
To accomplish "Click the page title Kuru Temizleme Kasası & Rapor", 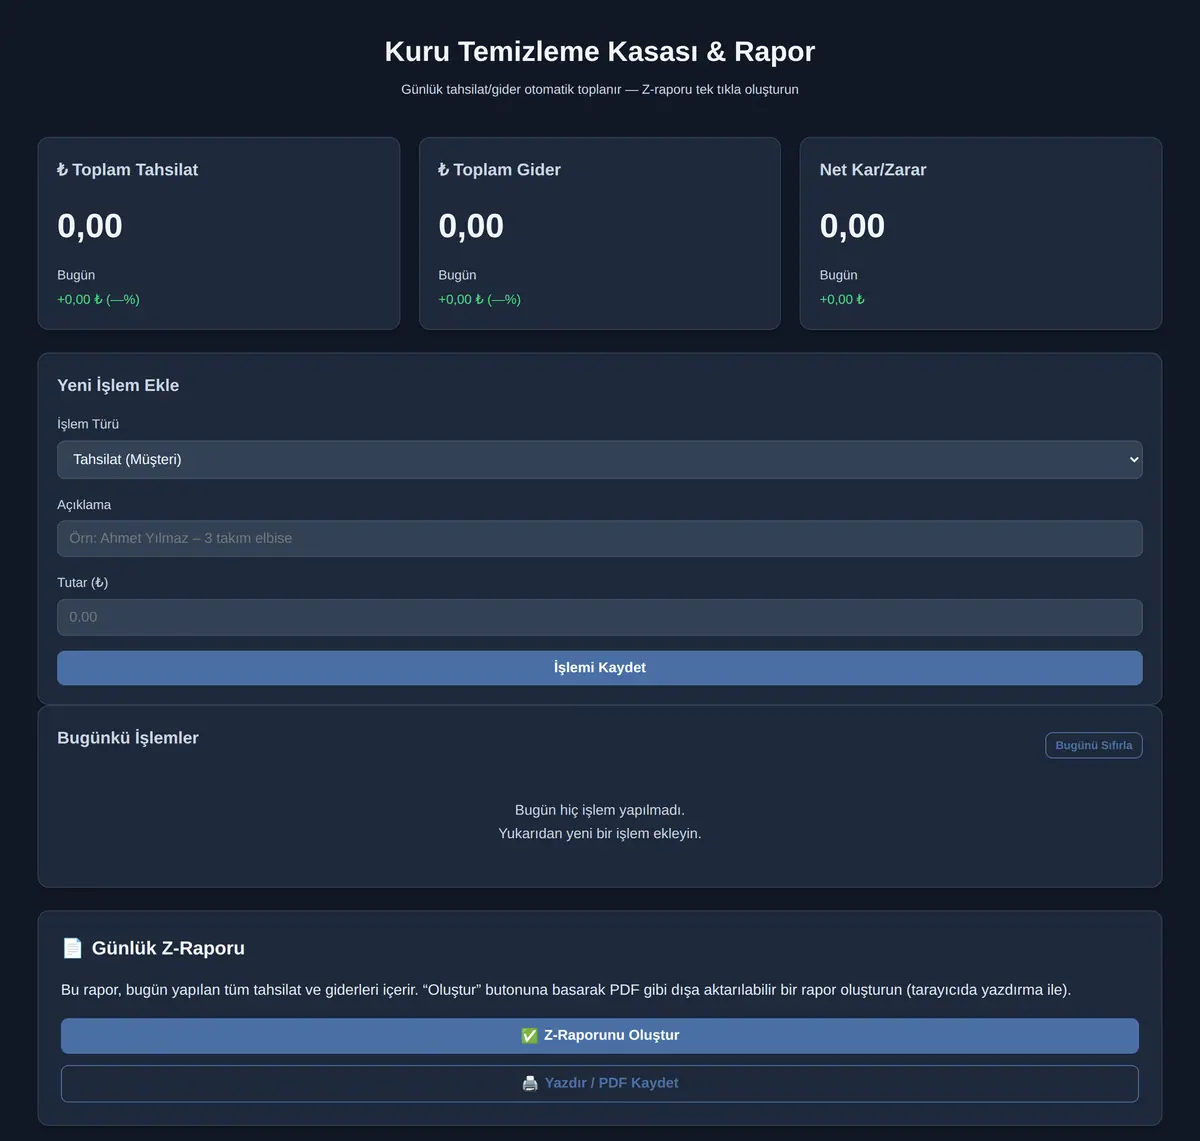I will tap(600, 52).
